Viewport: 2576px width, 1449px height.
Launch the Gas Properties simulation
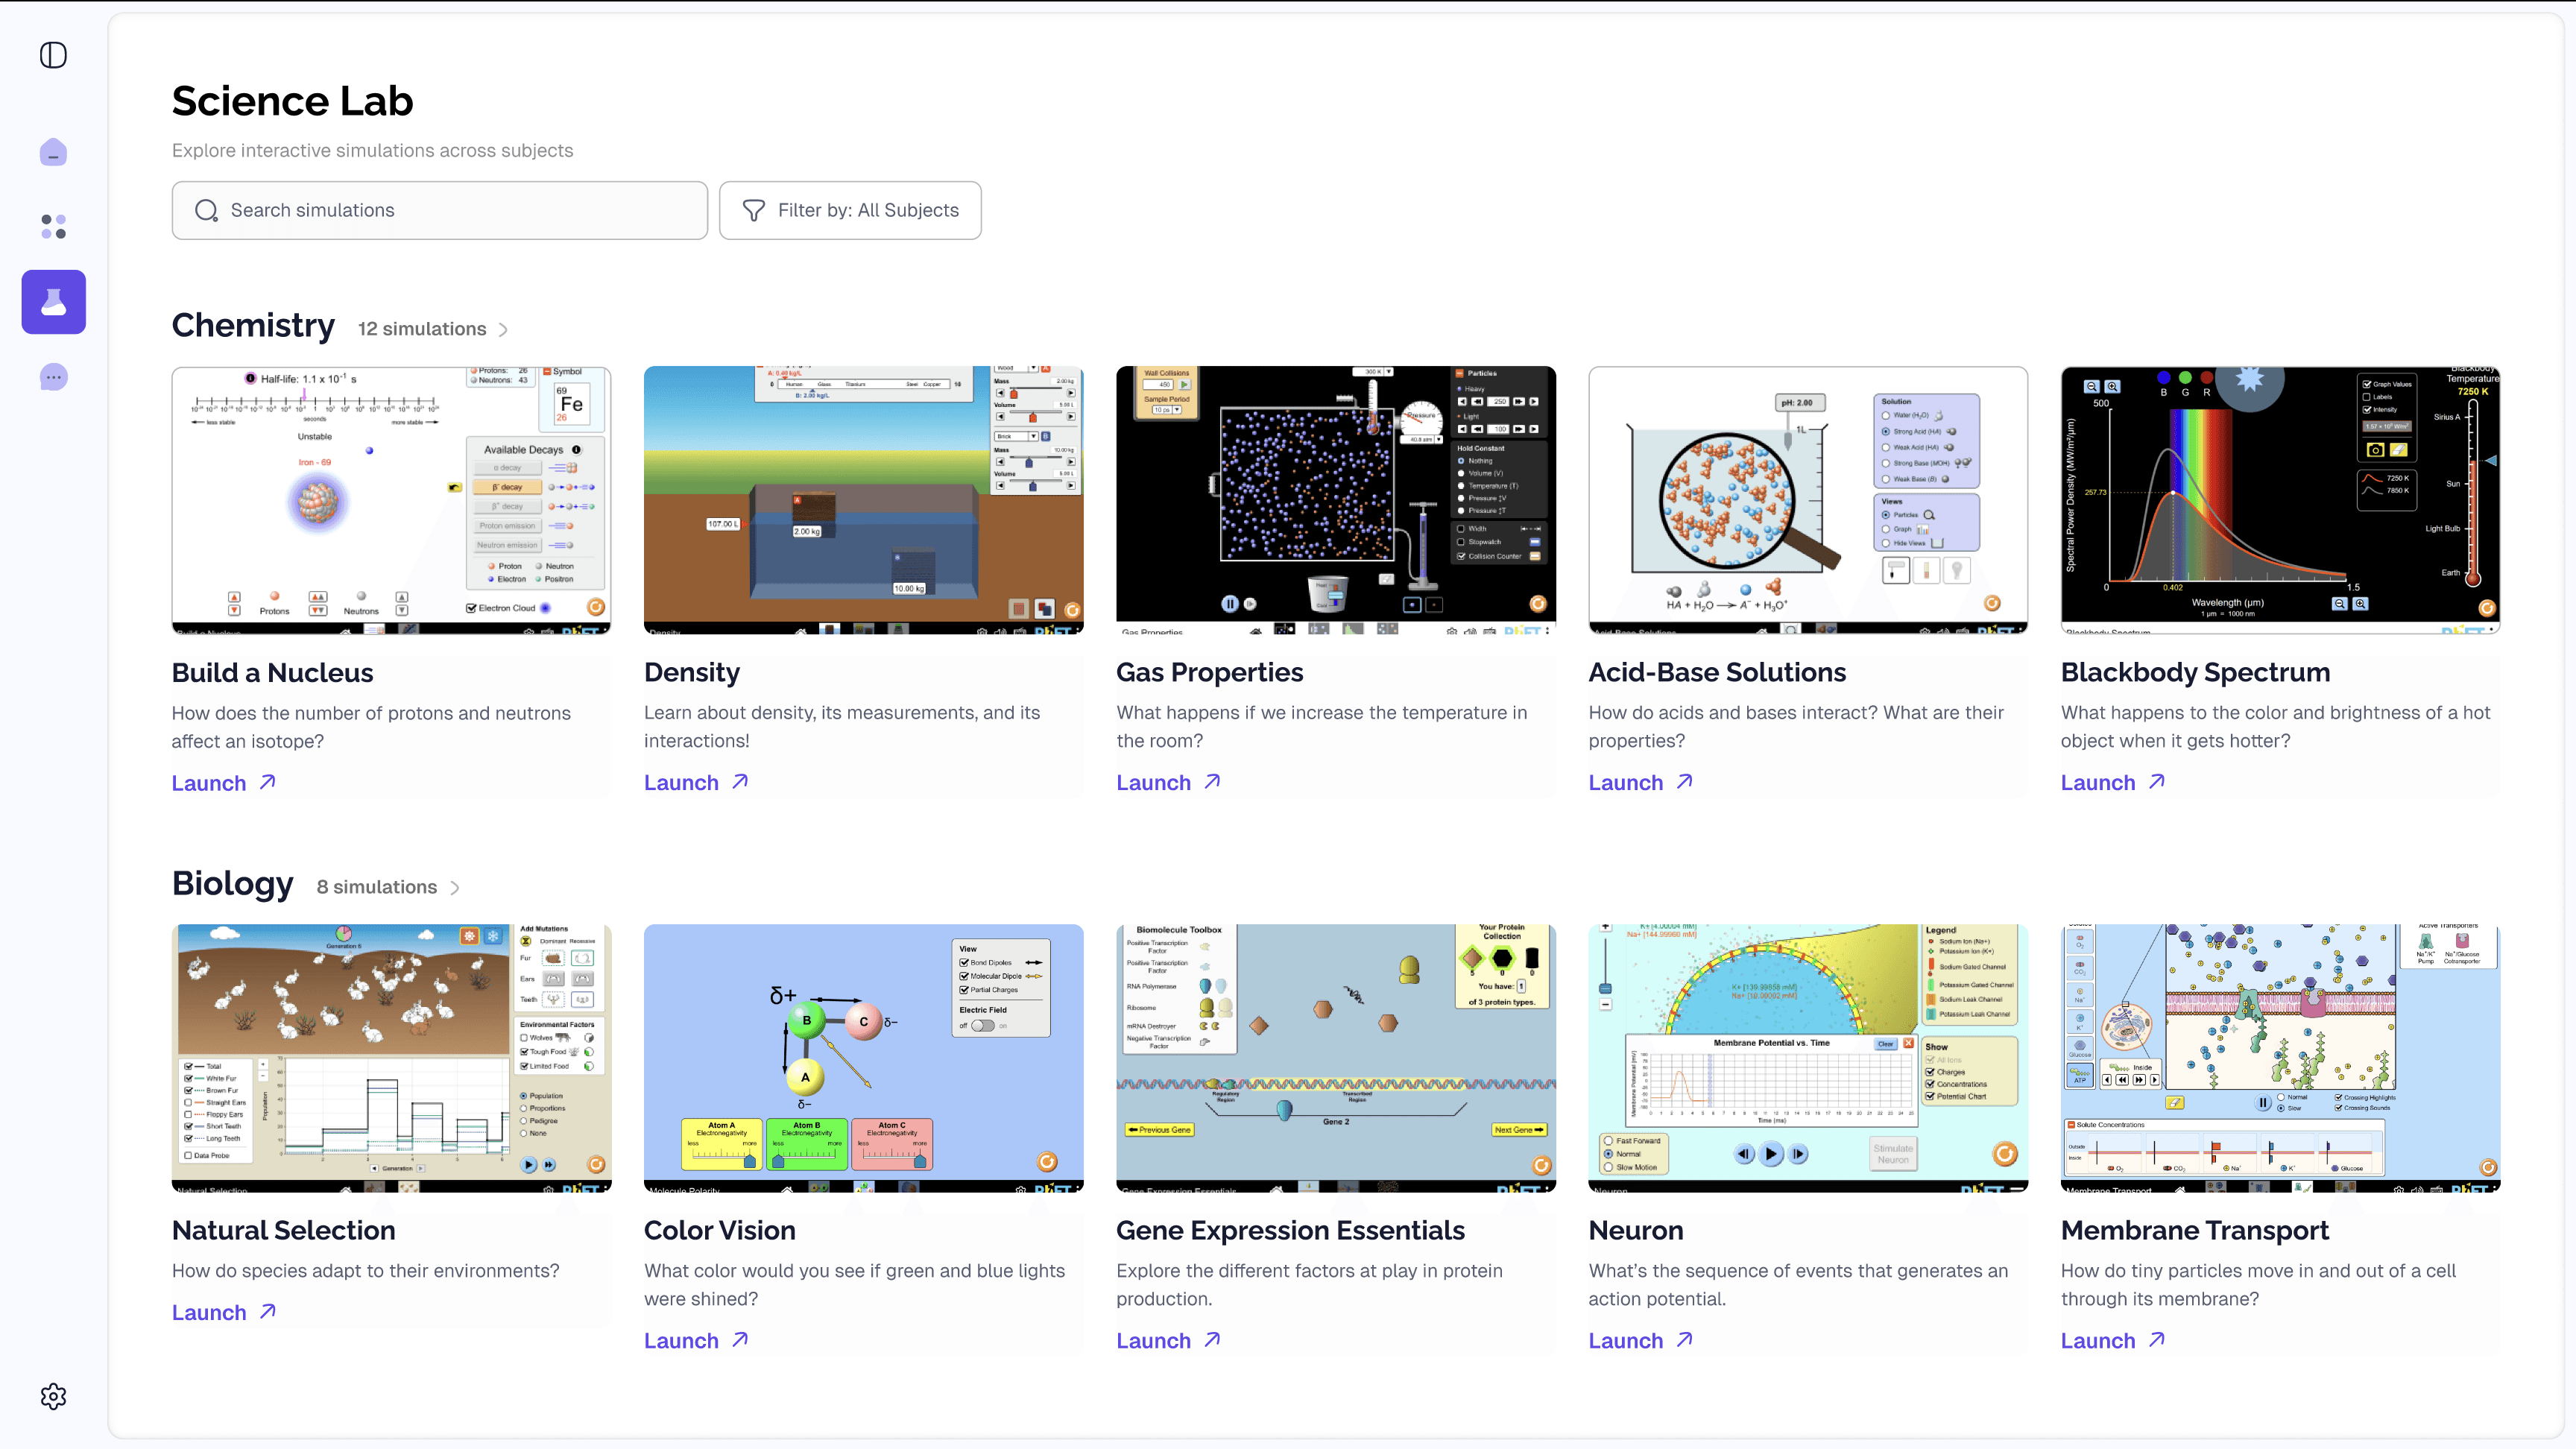pos(1153,783)
